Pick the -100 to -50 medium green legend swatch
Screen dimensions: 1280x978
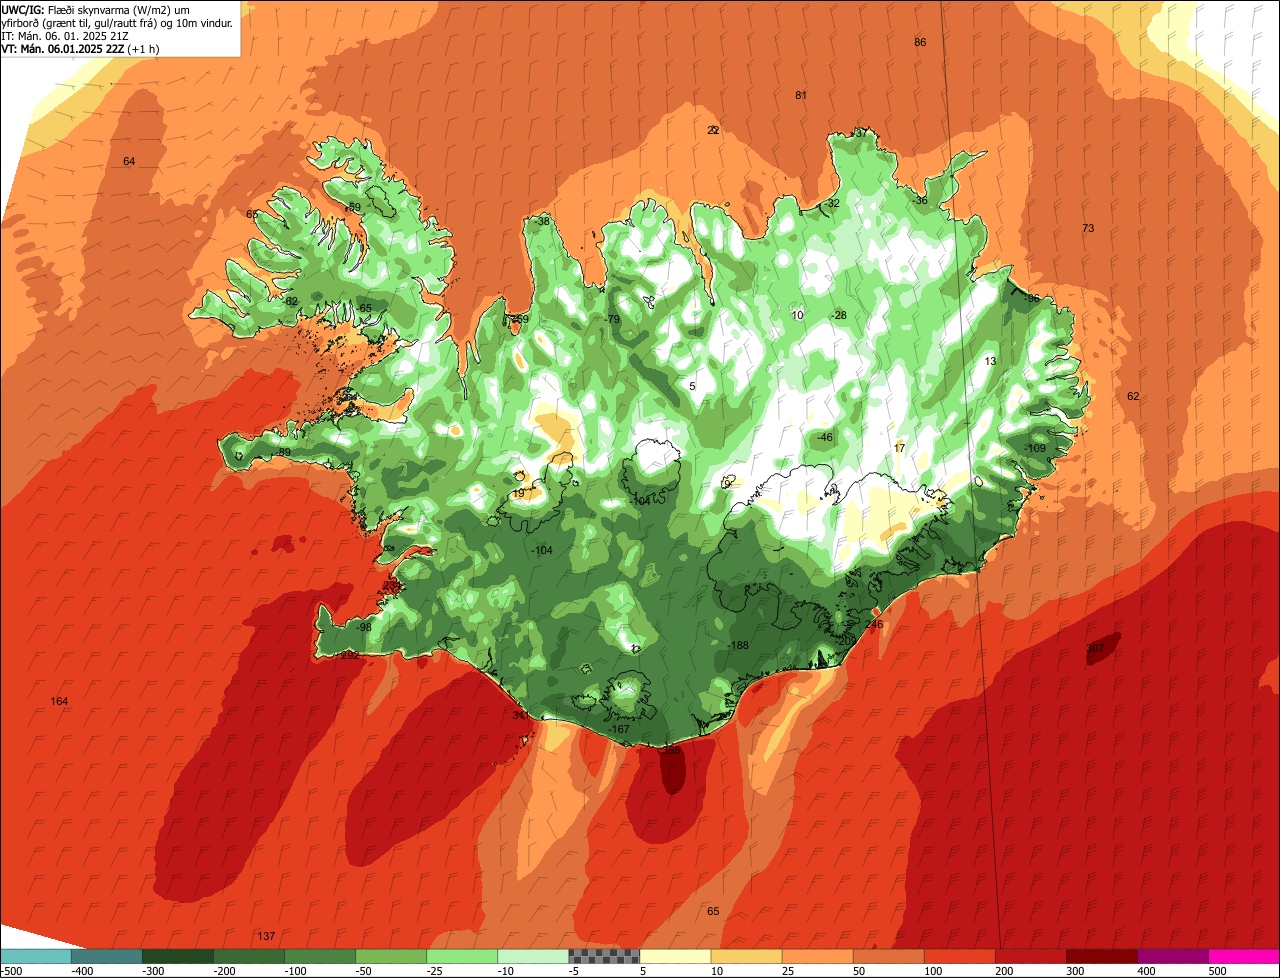(x=320, y=956)
